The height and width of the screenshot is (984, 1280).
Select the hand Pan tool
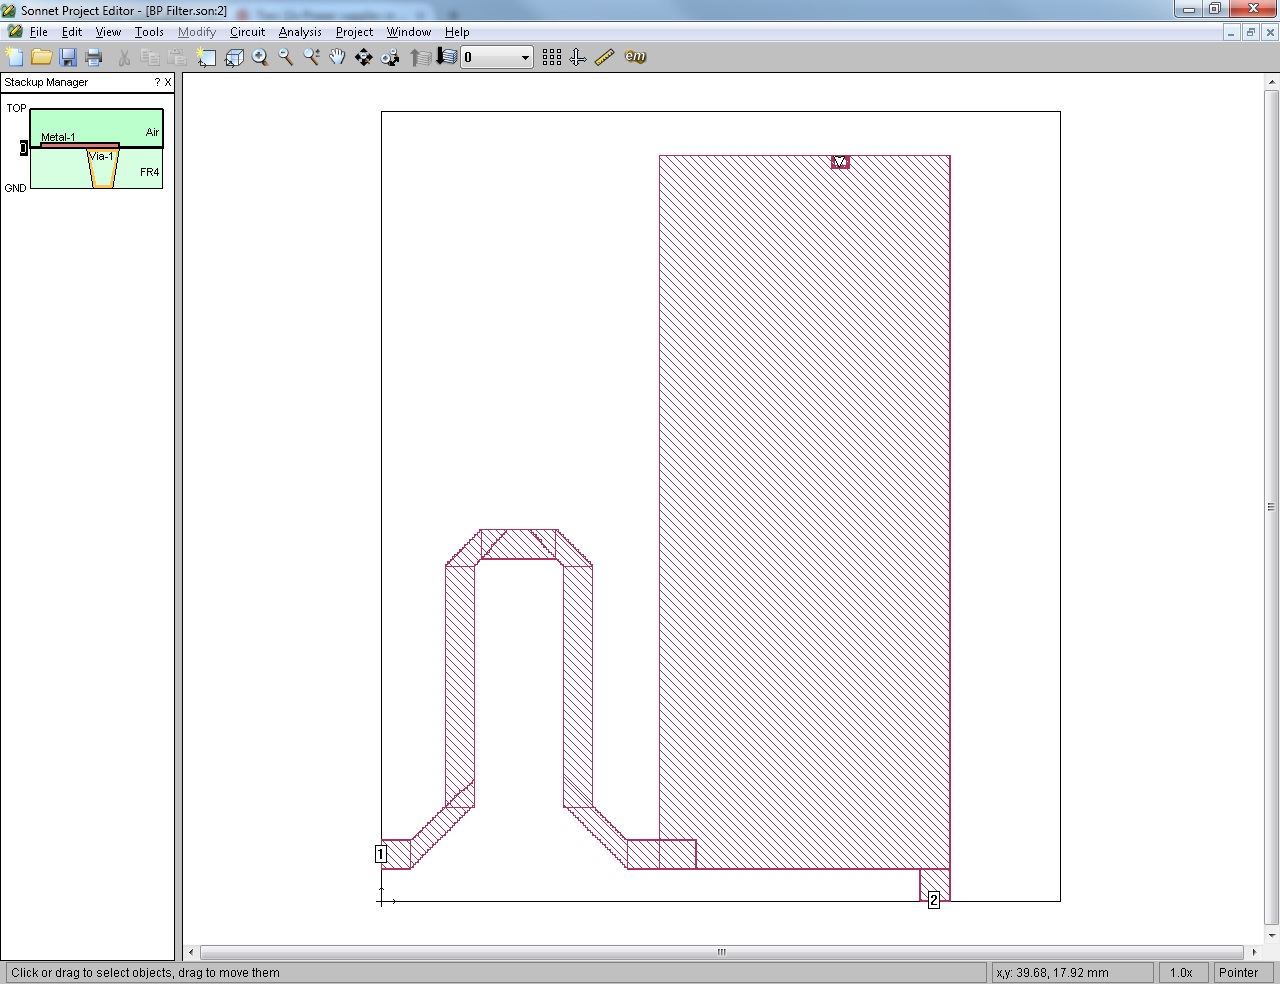[337, 57]
